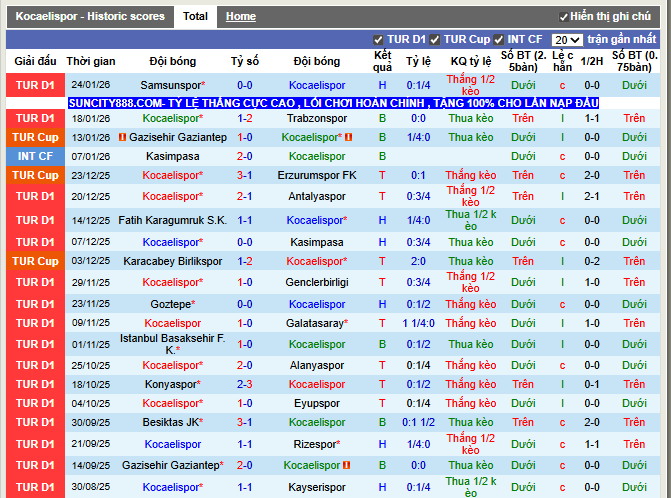Screen dimensions: 671x498
Task: Click TUR D1 badge for Samsunspor match
Action: pyautogui.click(x=35, y=86)
